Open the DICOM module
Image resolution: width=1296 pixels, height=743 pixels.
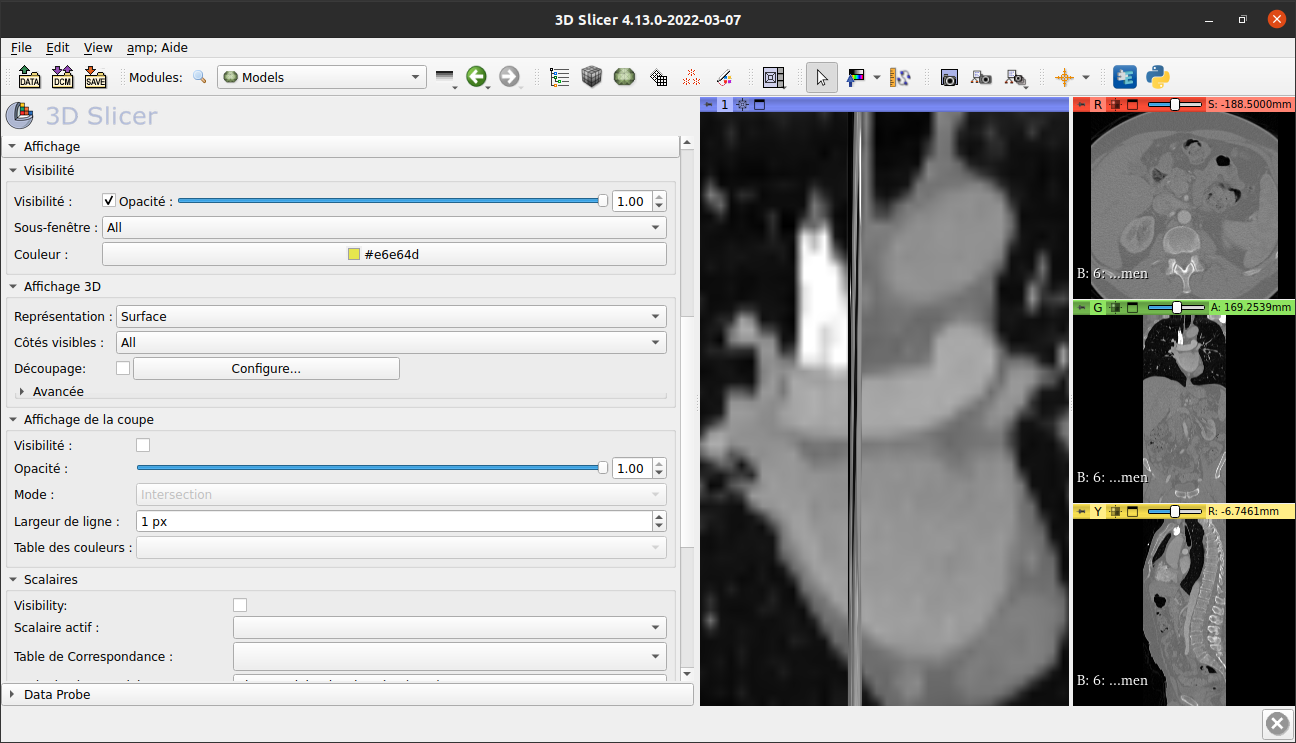(62, 77)
